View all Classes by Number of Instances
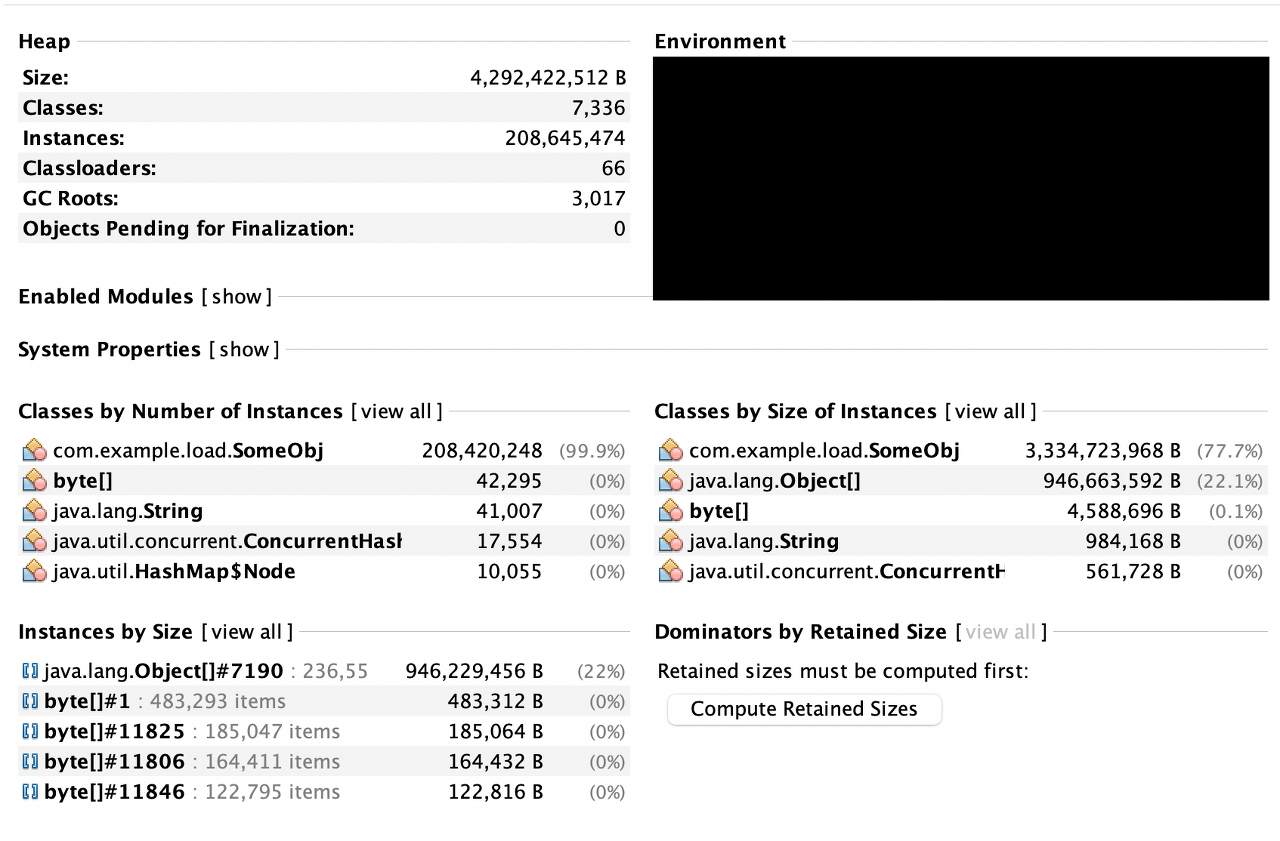Screen dimensions: 1280x841 coord(396,412)
